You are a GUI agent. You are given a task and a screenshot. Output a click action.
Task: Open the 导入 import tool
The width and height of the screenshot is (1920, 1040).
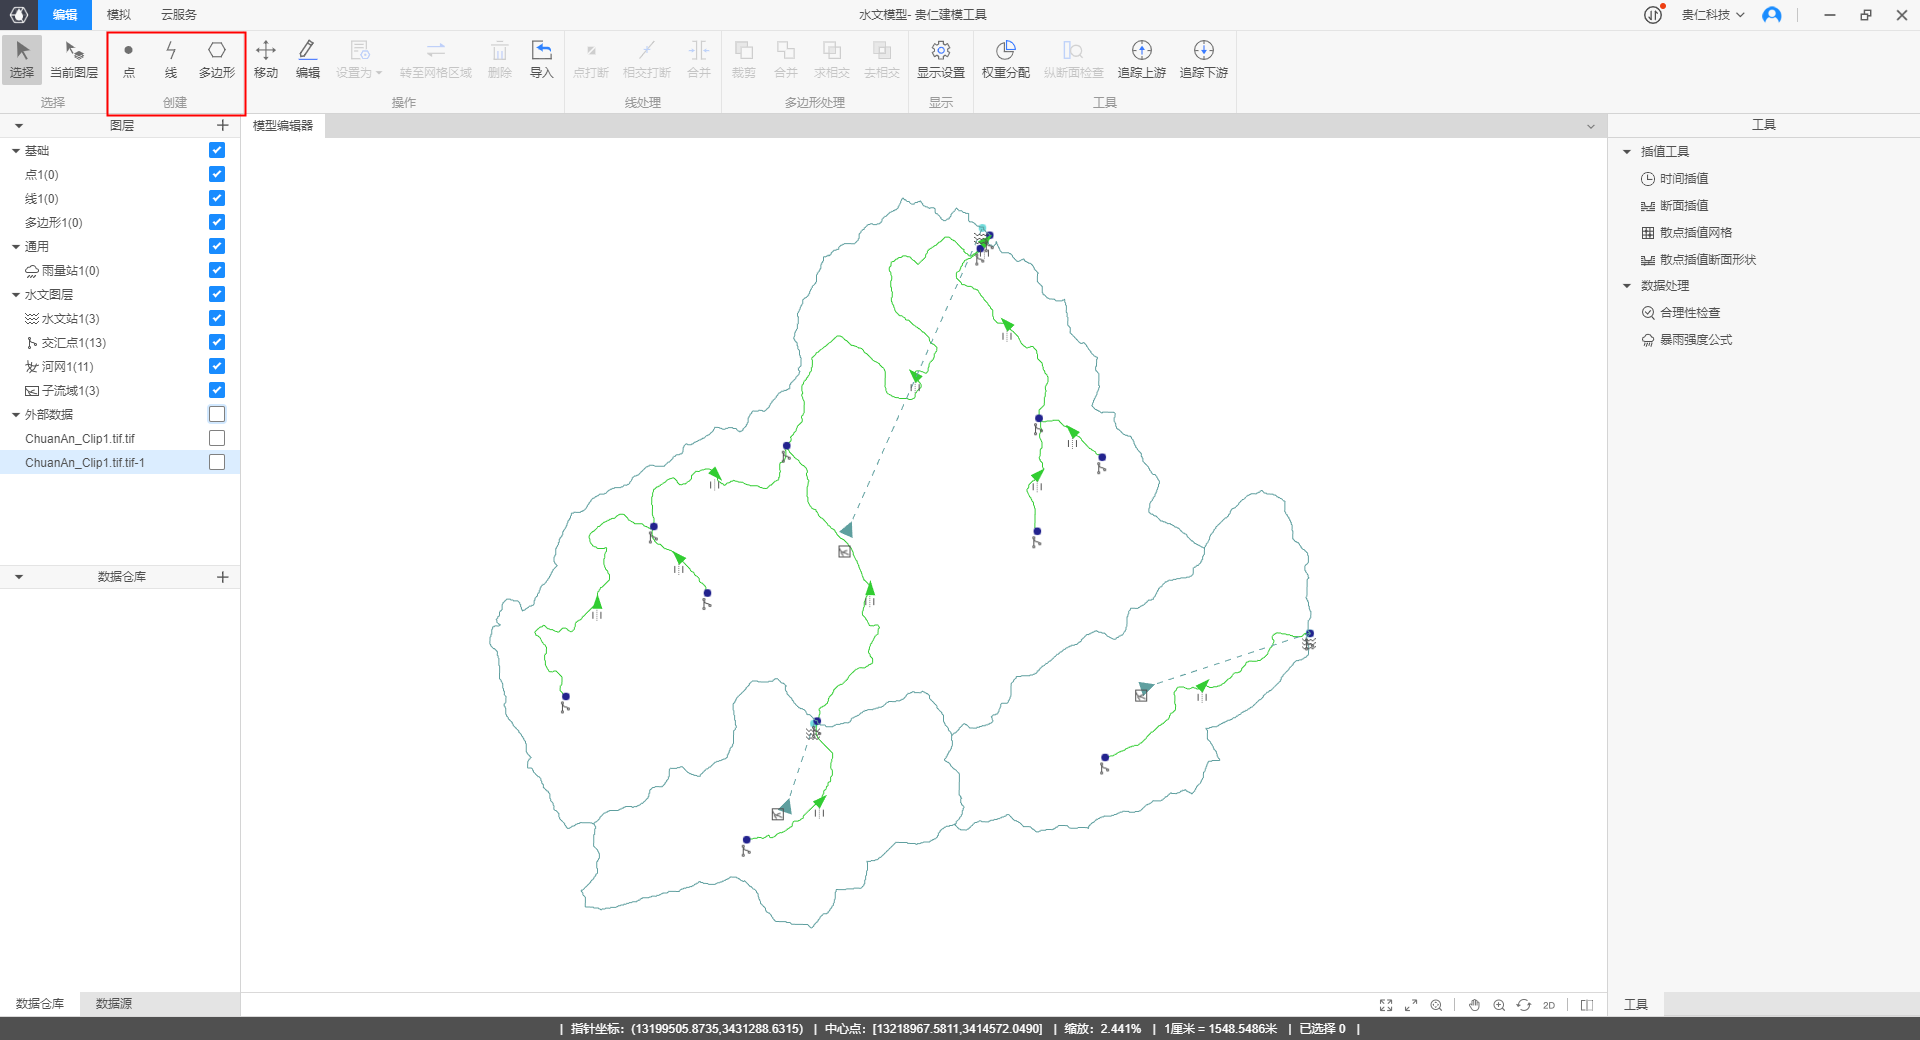point(541,59)
